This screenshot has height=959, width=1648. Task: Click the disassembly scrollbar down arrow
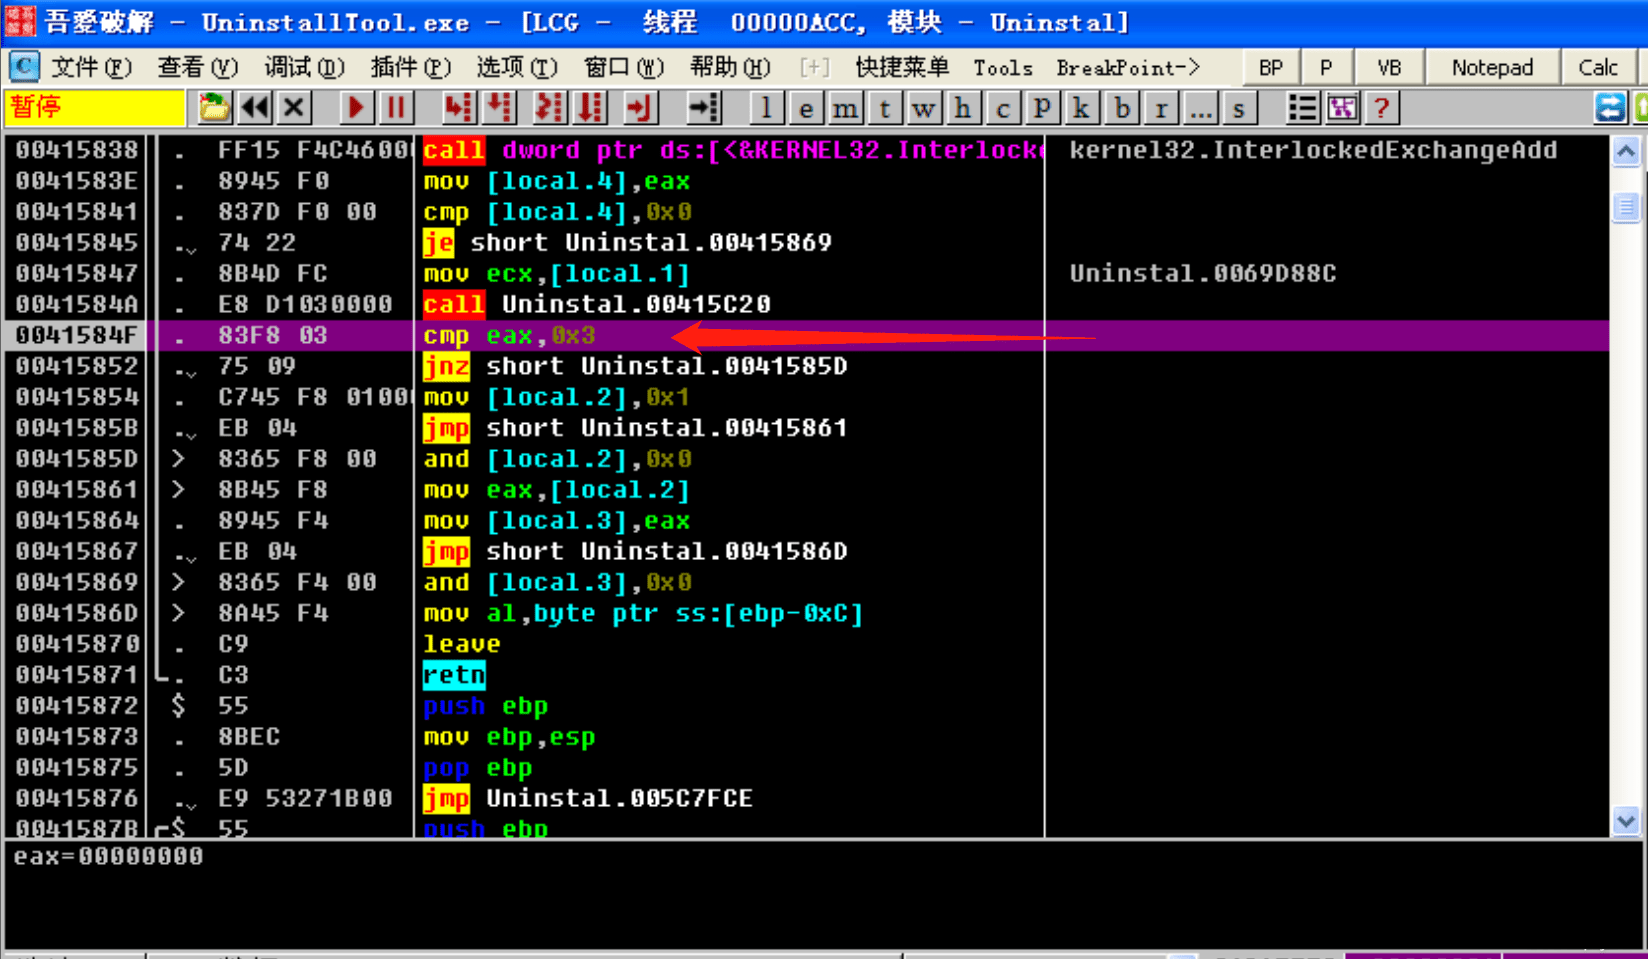[x=1626, y=821]
